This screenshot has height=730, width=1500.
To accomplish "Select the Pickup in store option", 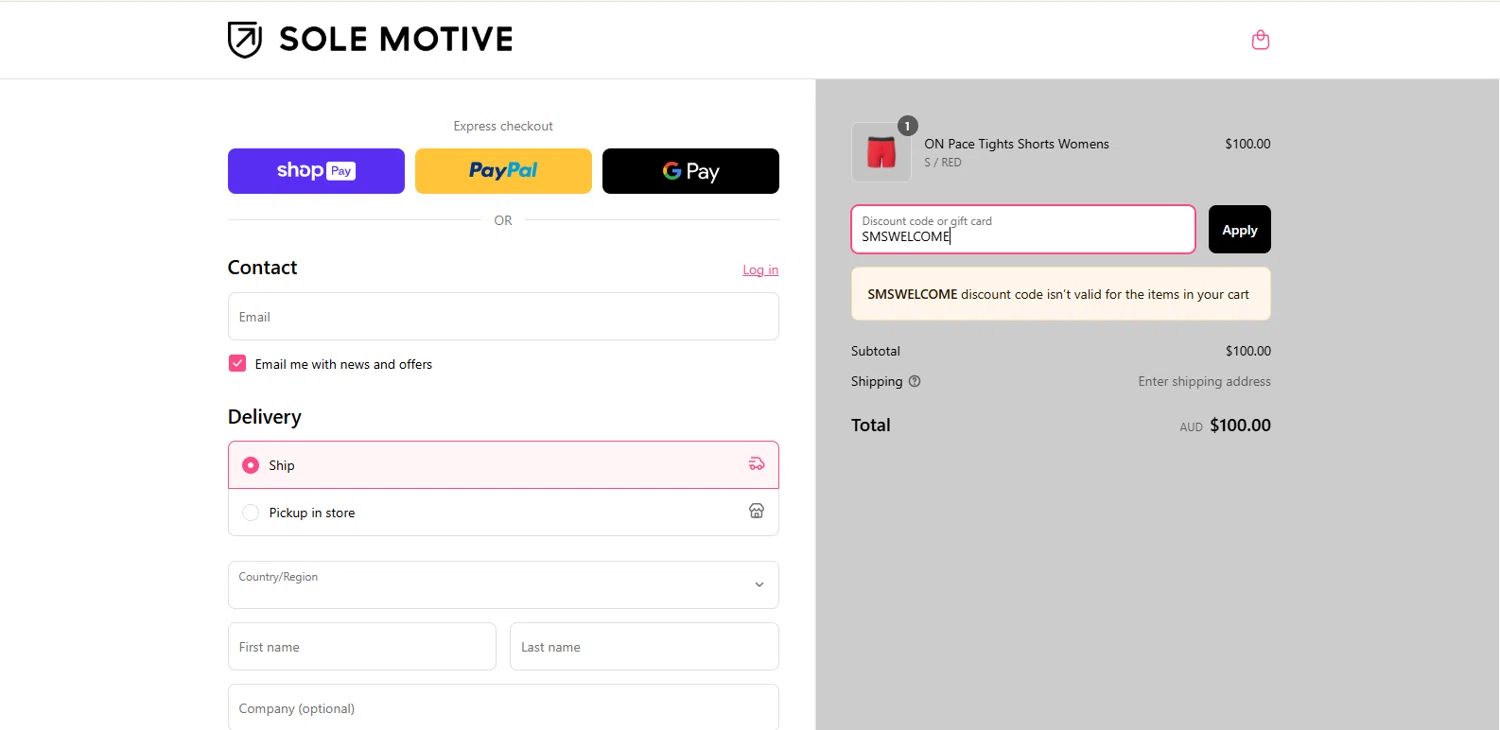I will pyautogui.click(x=503, y=512).
